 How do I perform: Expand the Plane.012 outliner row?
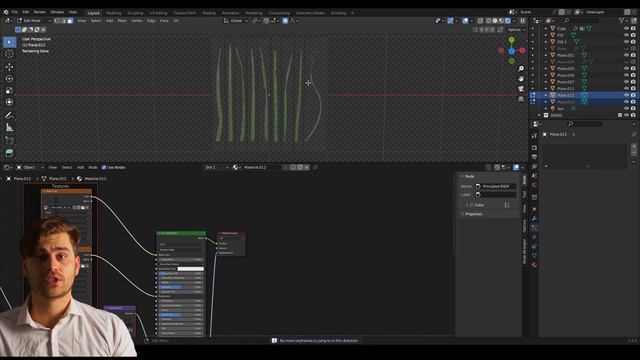pos(546,95)
